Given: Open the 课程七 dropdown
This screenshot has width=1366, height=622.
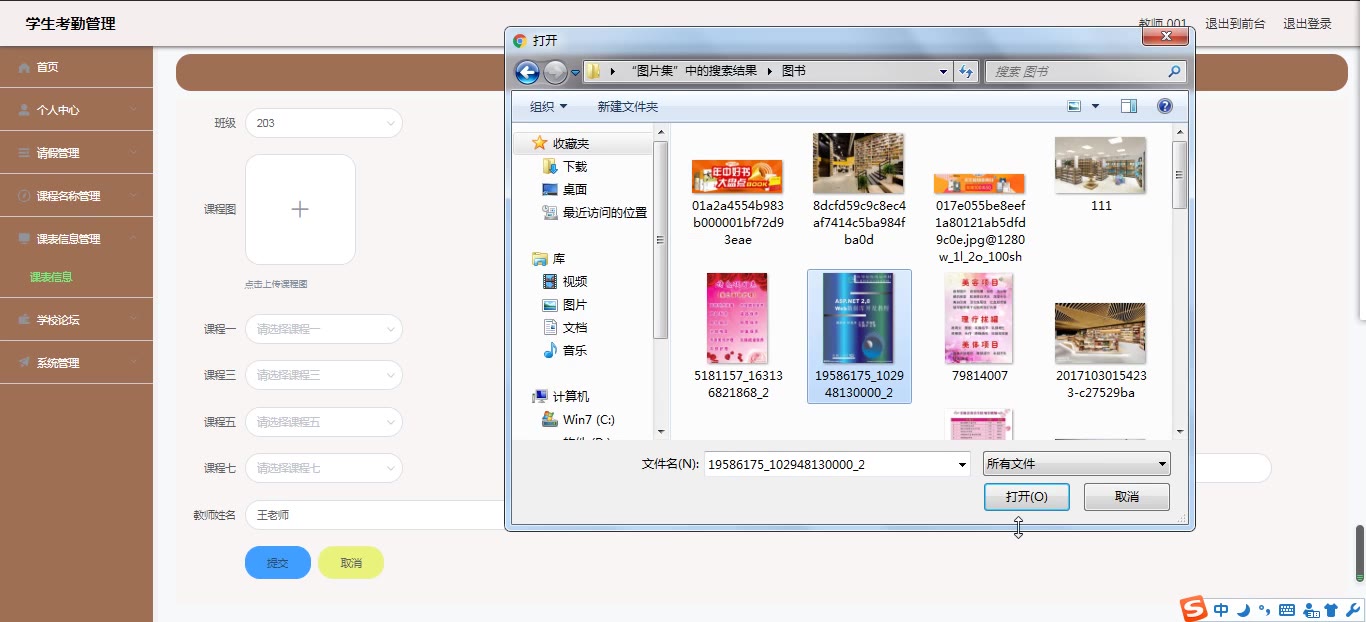Looking at the screenshot, I should pos(324,468).
